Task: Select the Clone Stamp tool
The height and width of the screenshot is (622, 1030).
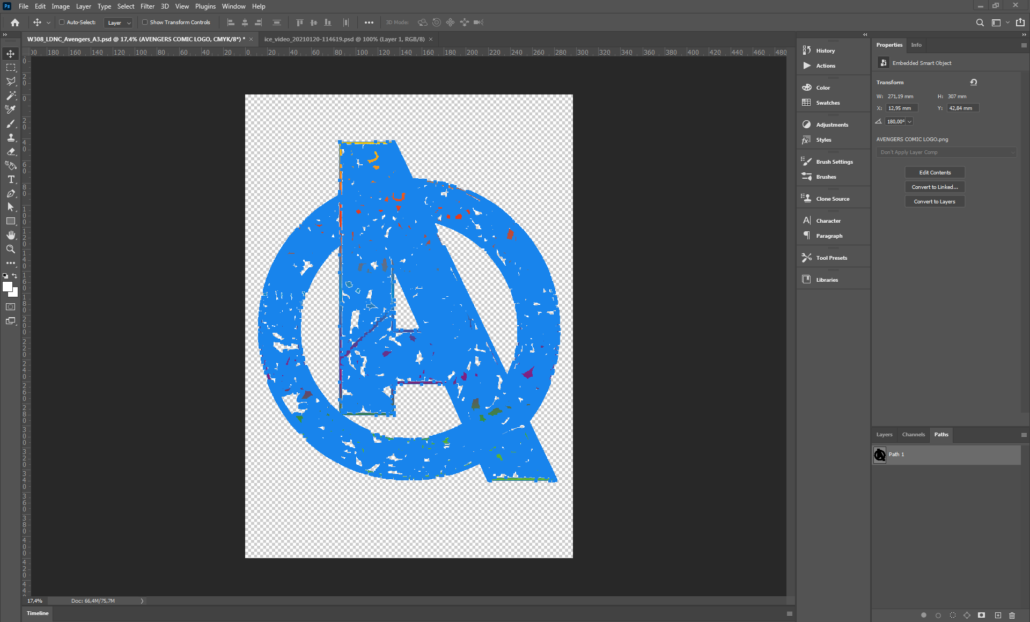Action: [x=11, y=137]
